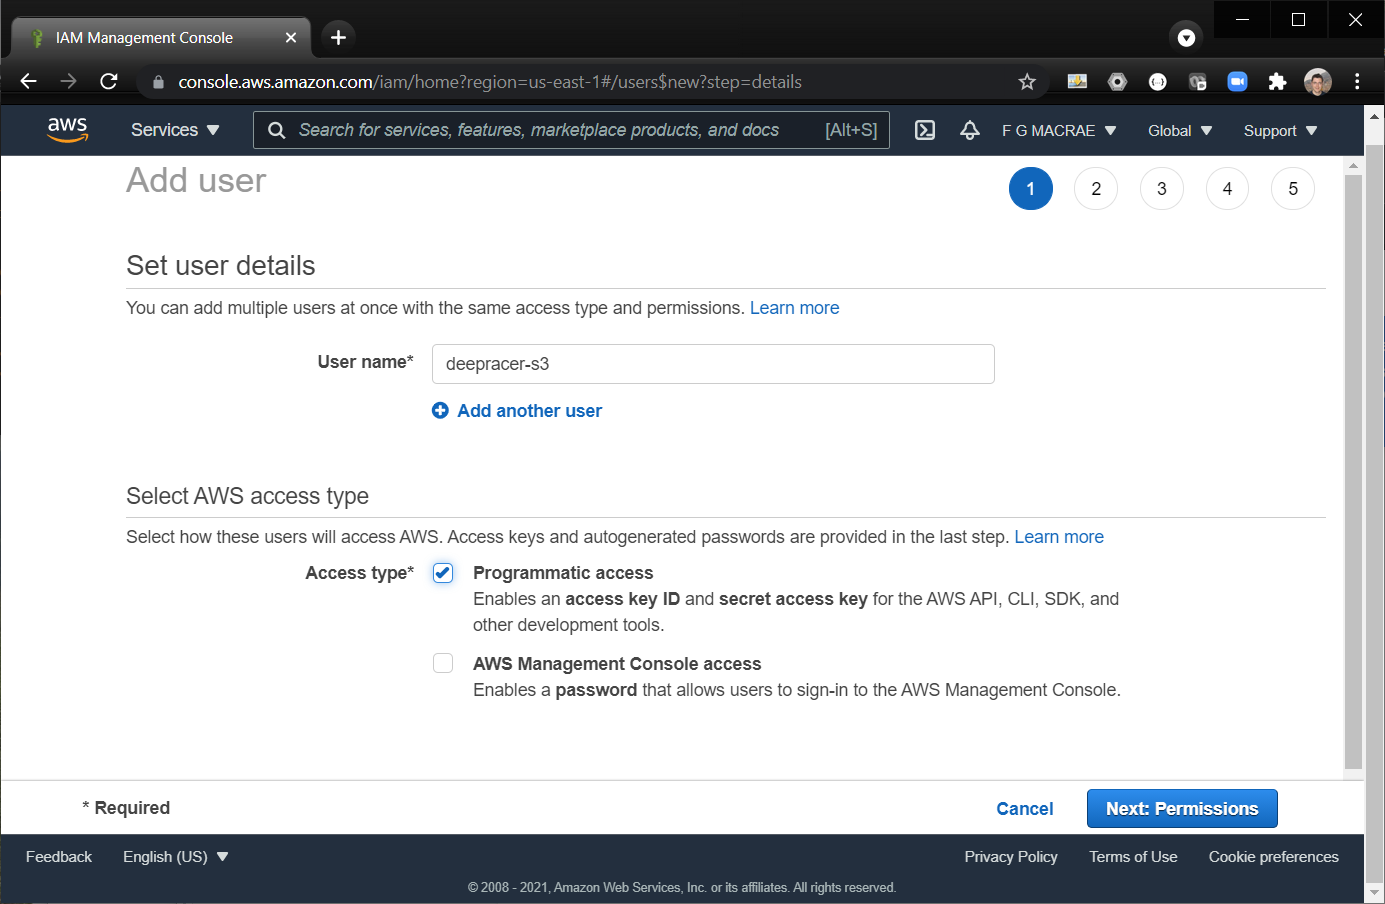Viewport: 1385px width, 904px height.
Task: Click the translate-style extension icon
Action: tap(1197, 82)
